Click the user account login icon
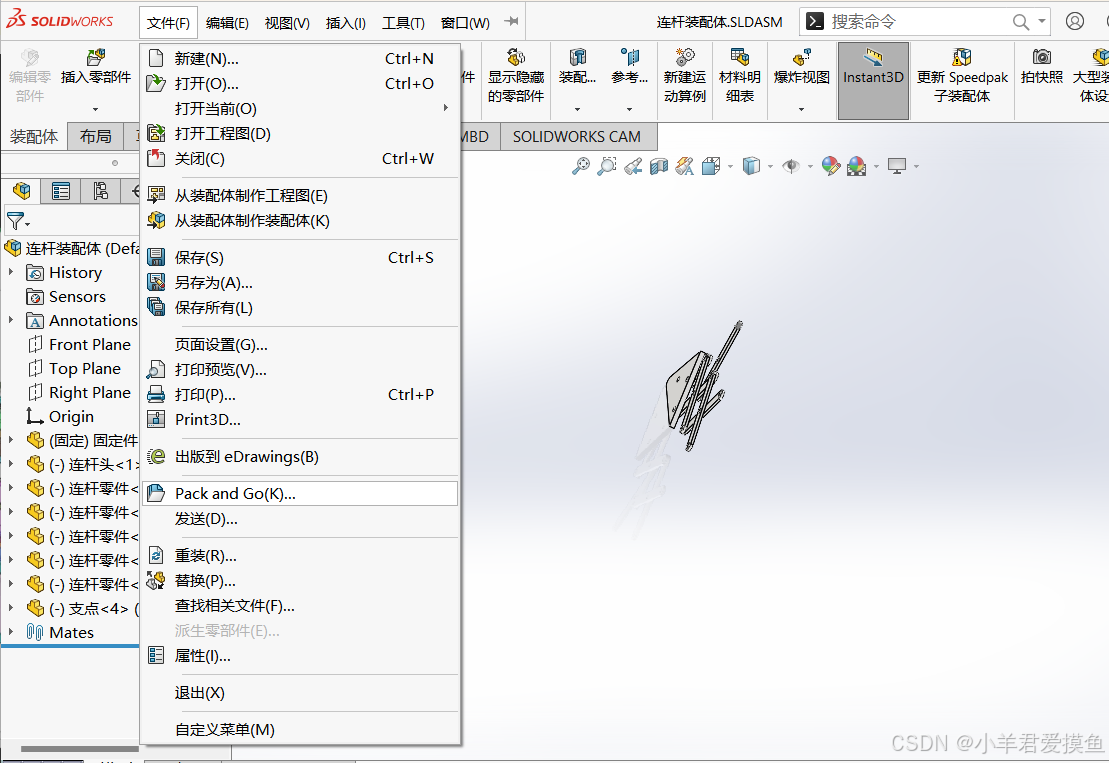This screenshot has width=1109, height=763. [1075, 21]
